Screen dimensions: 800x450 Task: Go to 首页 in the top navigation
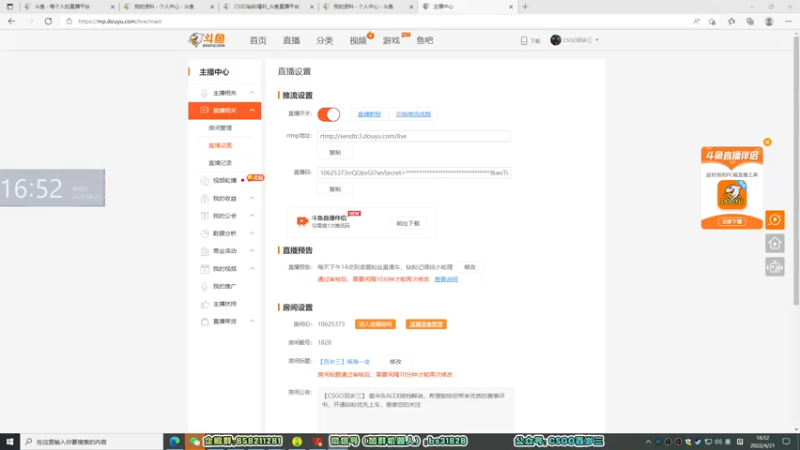[x=258, y=40]
